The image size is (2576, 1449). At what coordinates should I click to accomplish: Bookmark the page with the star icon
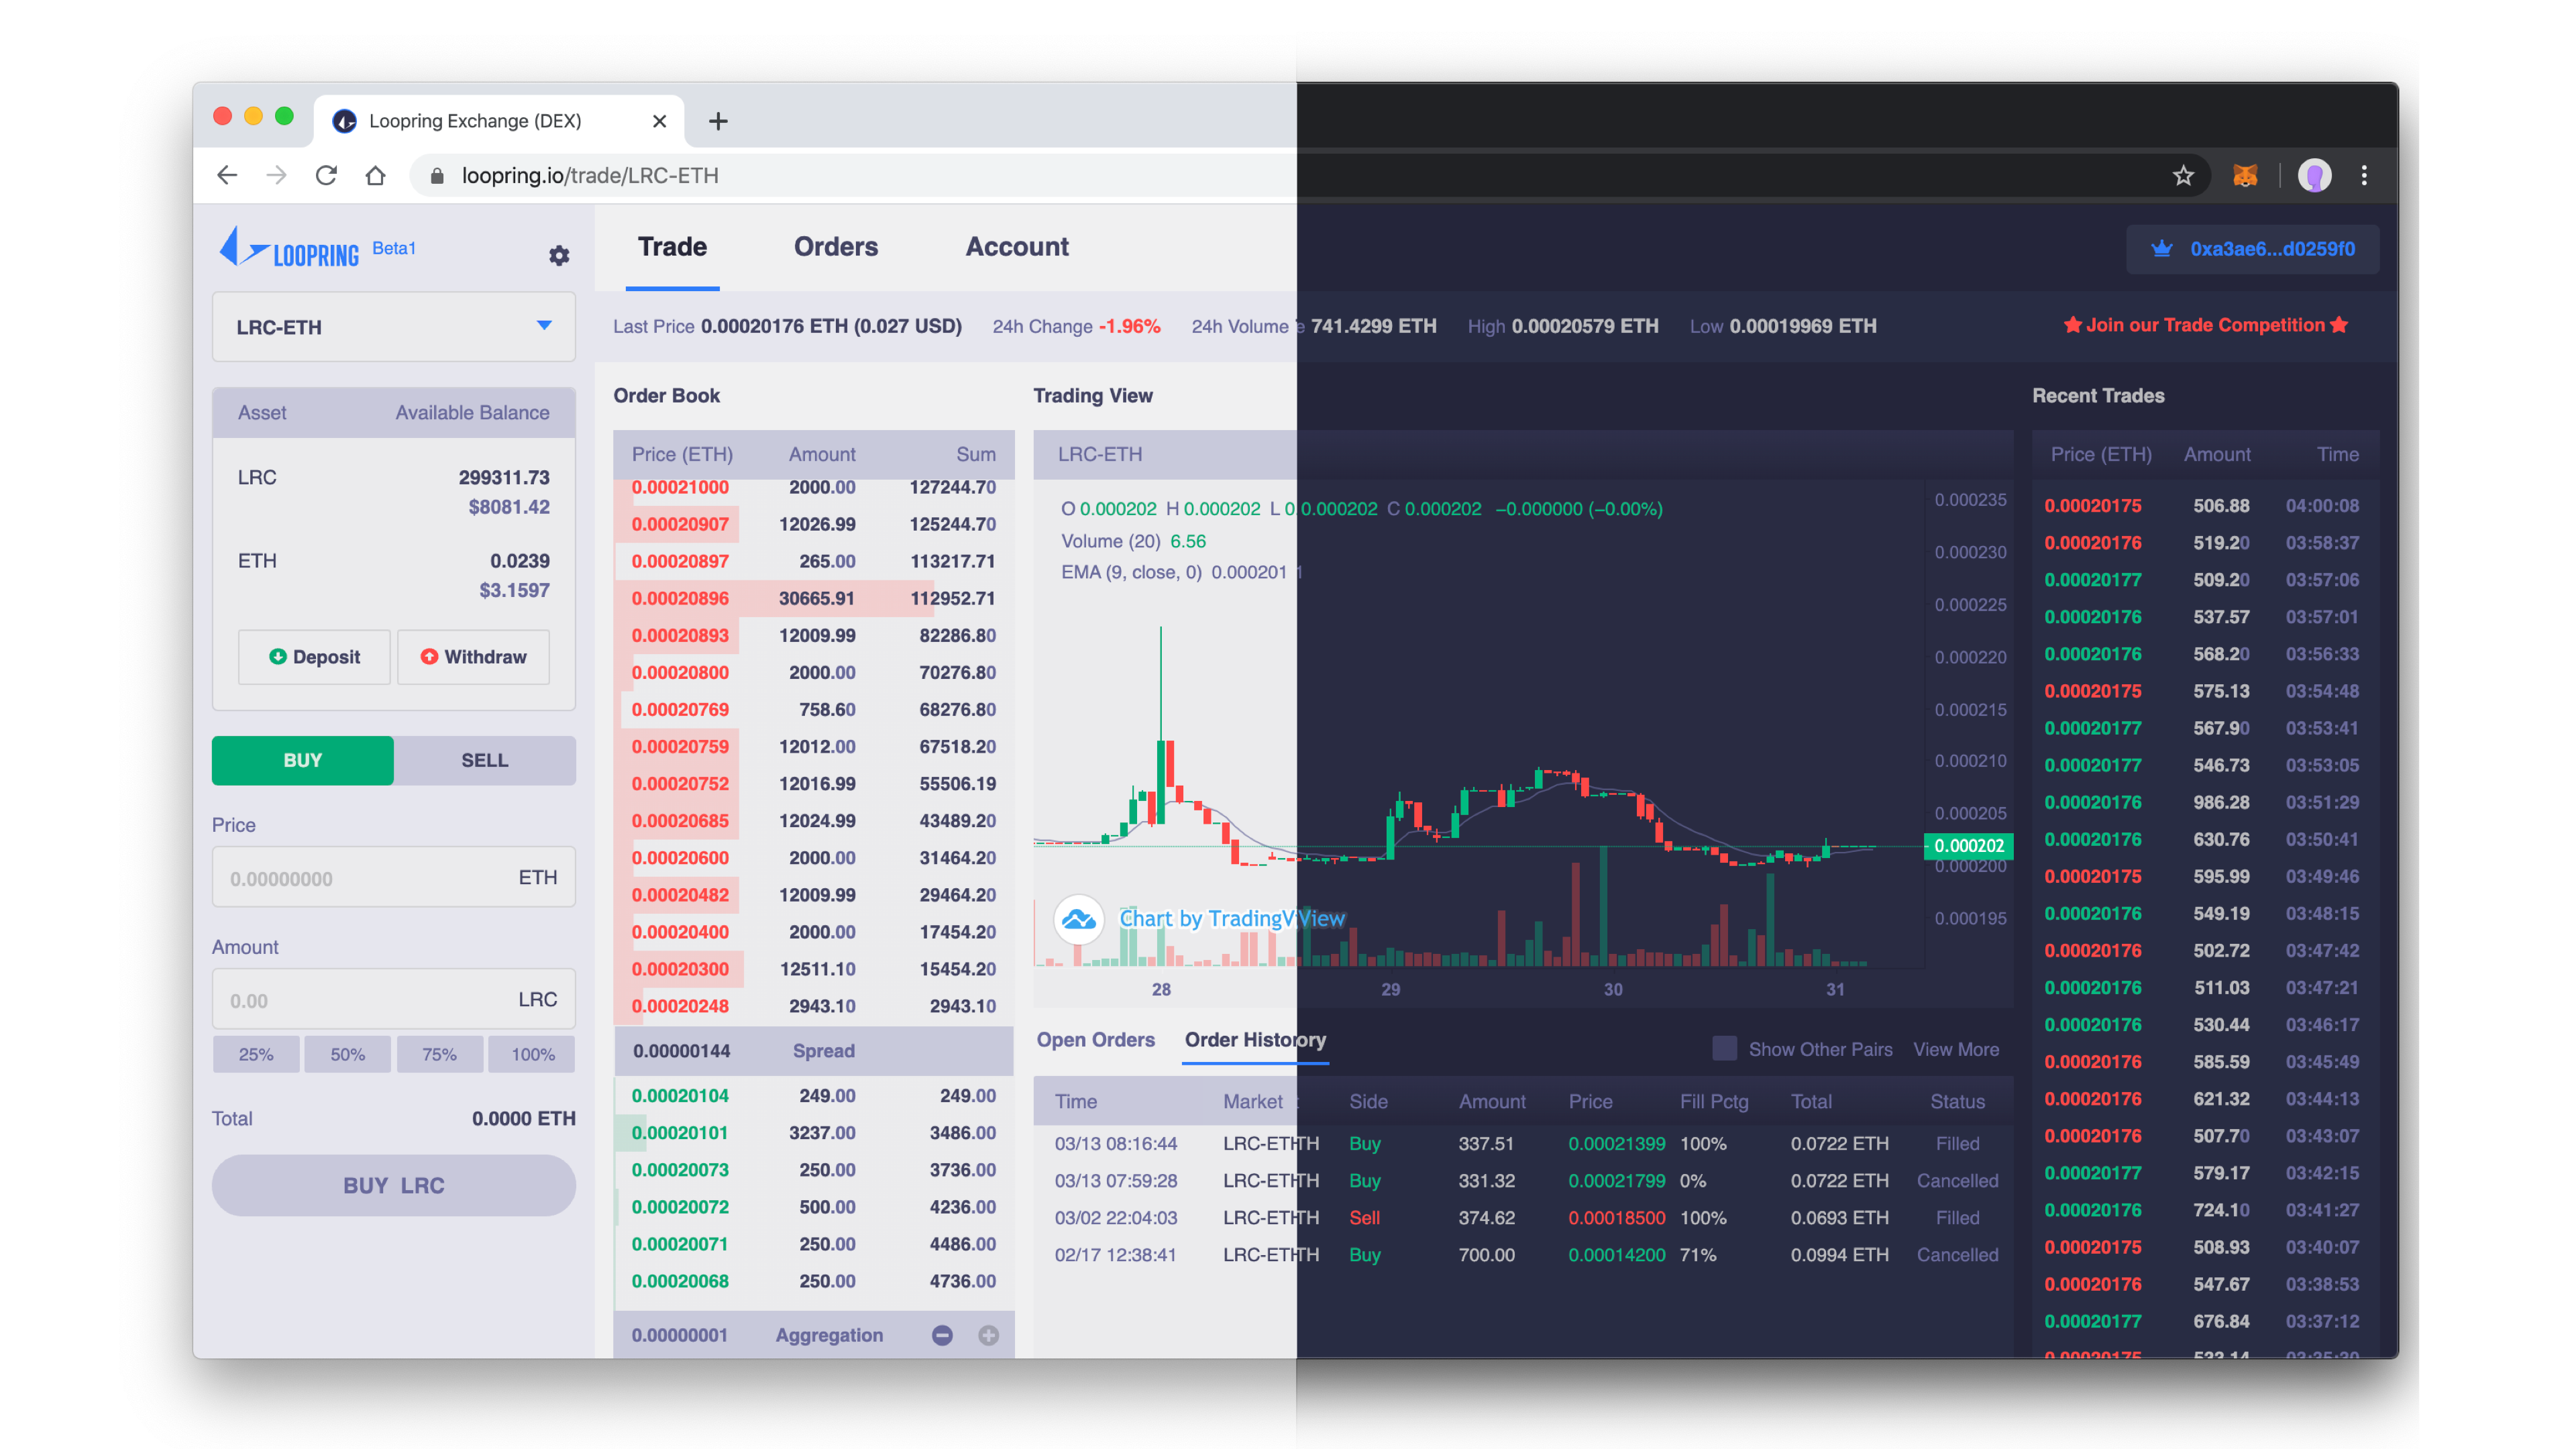coord(2183,176)
